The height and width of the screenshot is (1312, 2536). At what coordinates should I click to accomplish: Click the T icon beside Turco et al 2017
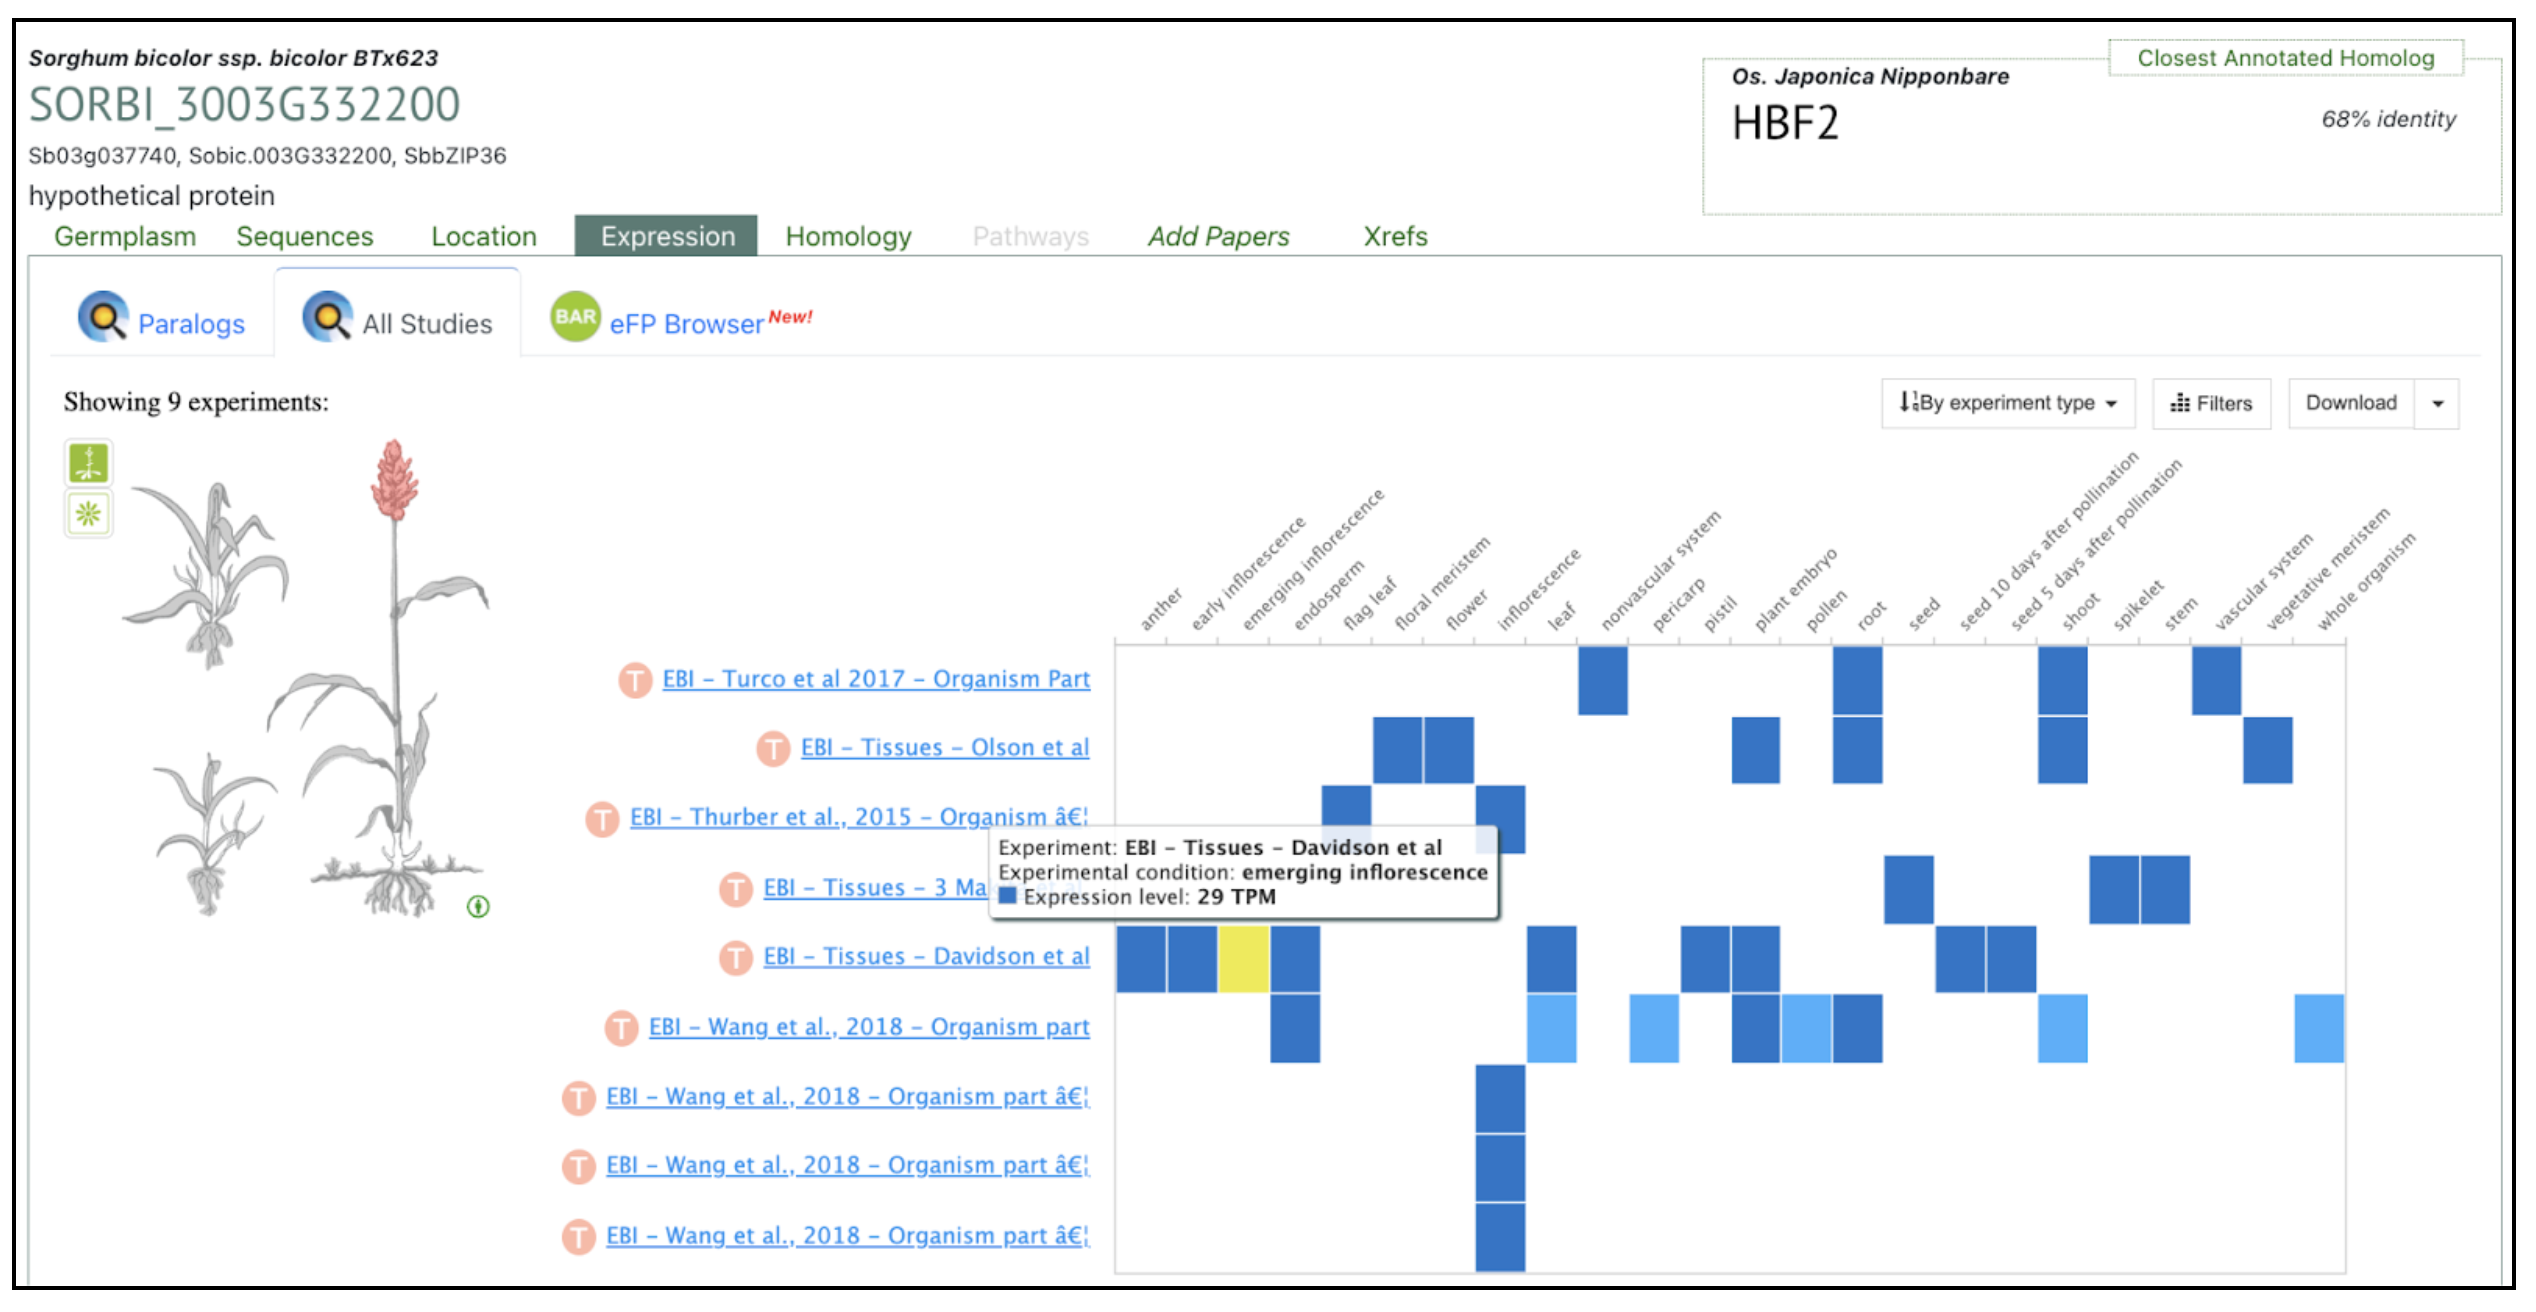635,680
